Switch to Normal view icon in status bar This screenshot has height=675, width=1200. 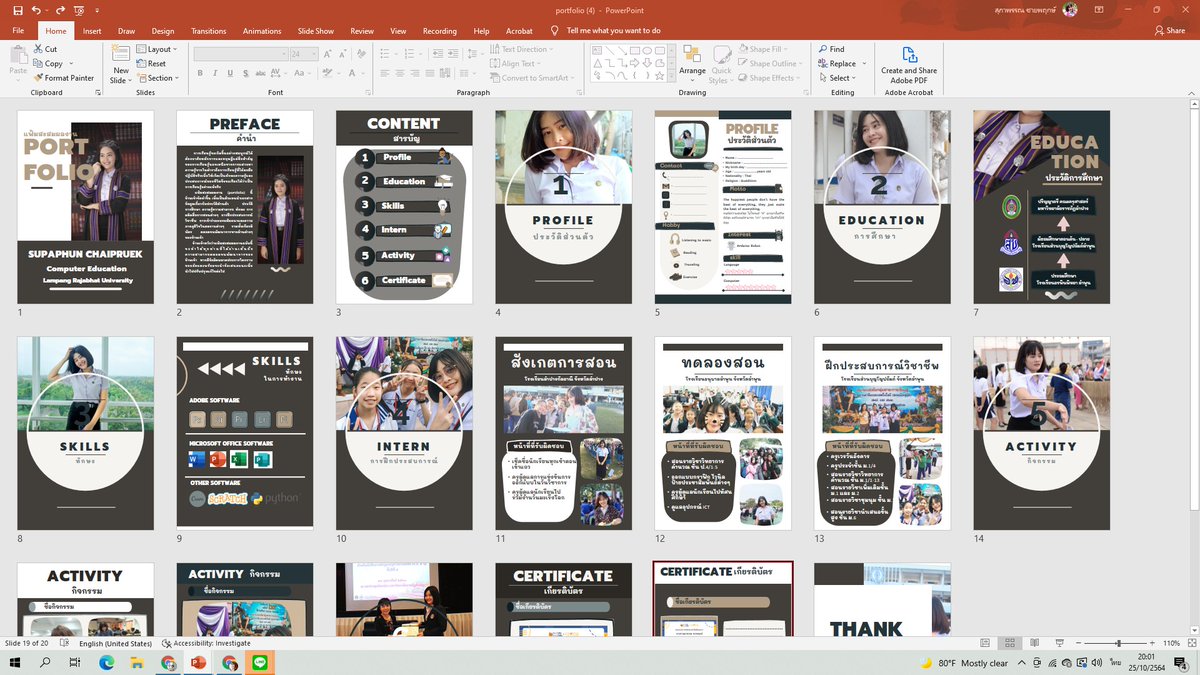(x=986, y=644)
